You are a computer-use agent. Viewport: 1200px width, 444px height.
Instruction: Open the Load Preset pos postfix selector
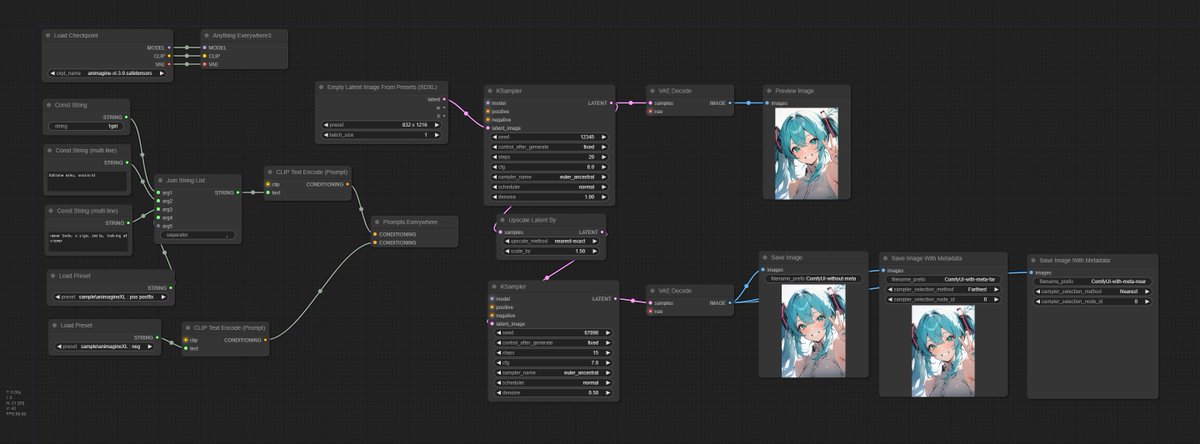click(110, 297)
